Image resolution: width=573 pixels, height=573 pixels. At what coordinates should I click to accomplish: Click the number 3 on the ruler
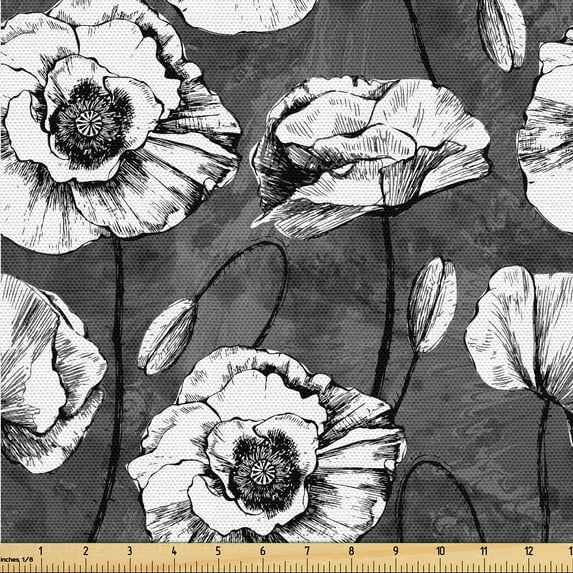[130, 551]
